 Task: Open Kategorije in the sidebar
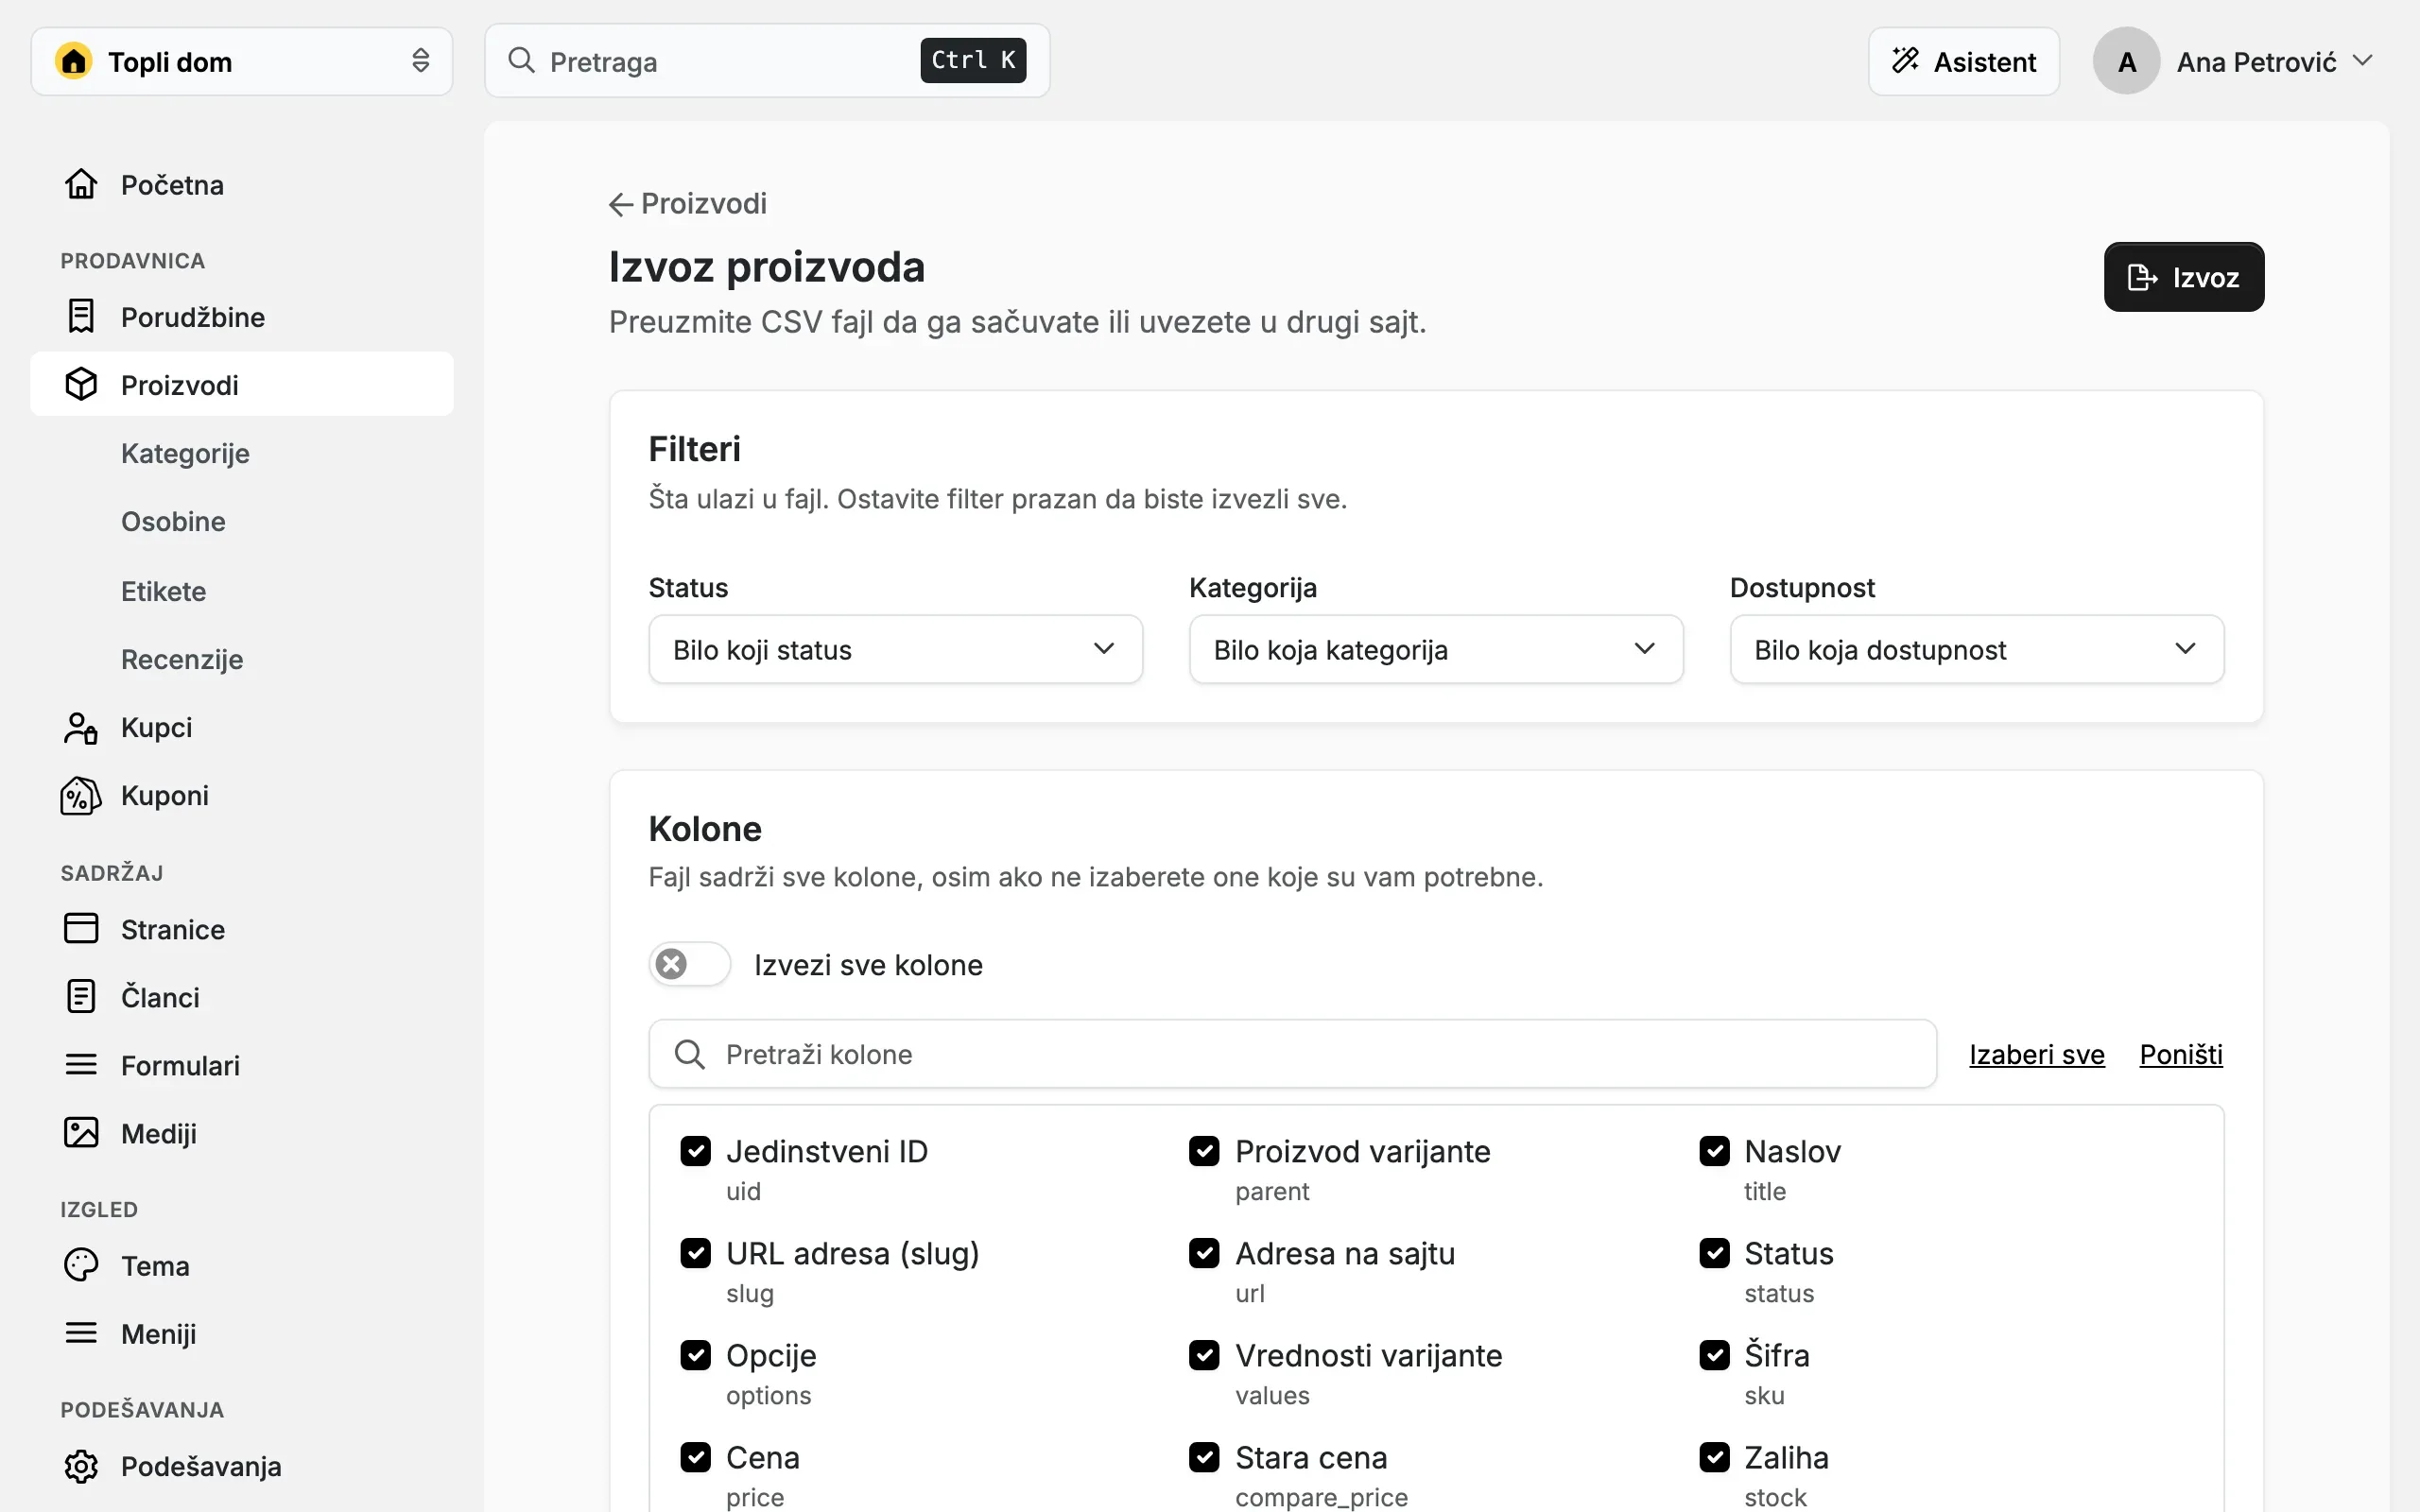185,453
